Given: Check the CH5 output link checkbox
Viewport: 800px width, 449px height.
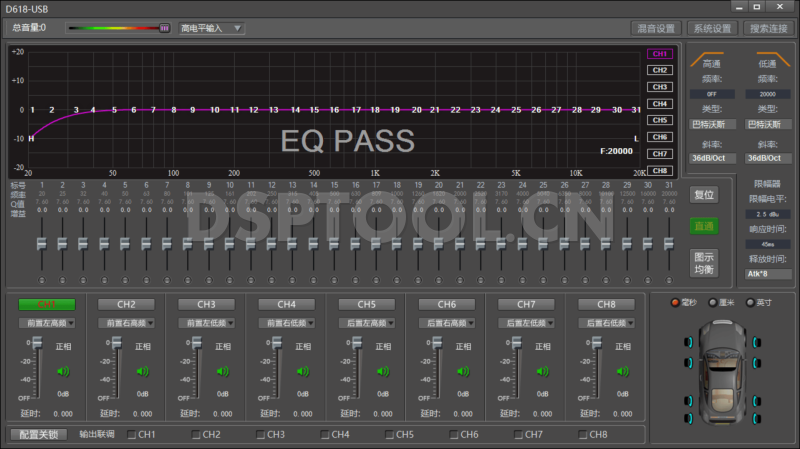Looking at the screenshot, I should click(x=389, y=435).
